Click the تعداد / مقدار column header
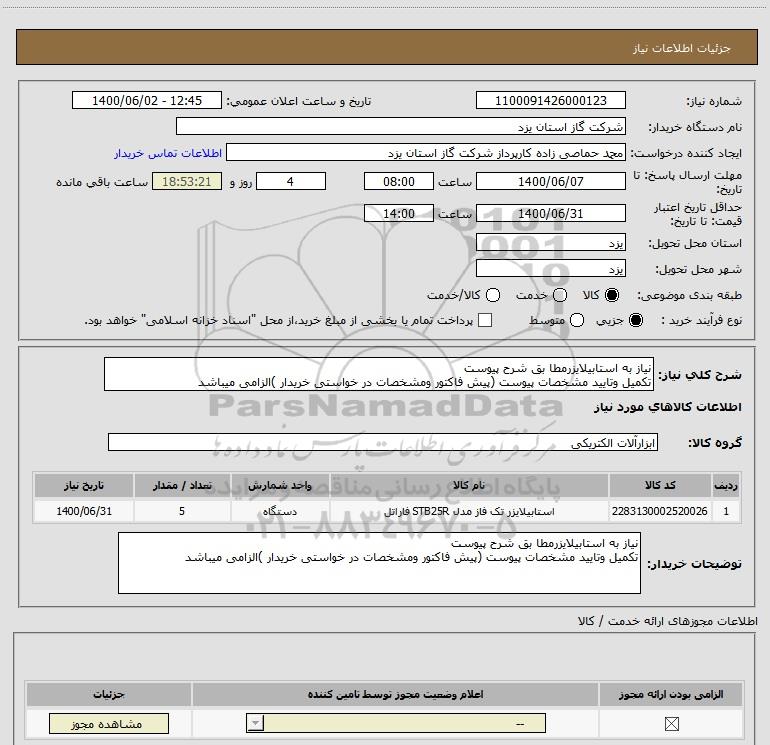 pyautogui.click(x=182, y=485)
